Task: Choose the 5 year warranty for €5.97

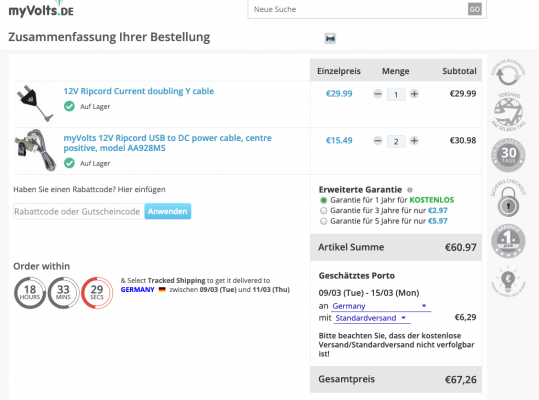Action: [x=323, y=221]
